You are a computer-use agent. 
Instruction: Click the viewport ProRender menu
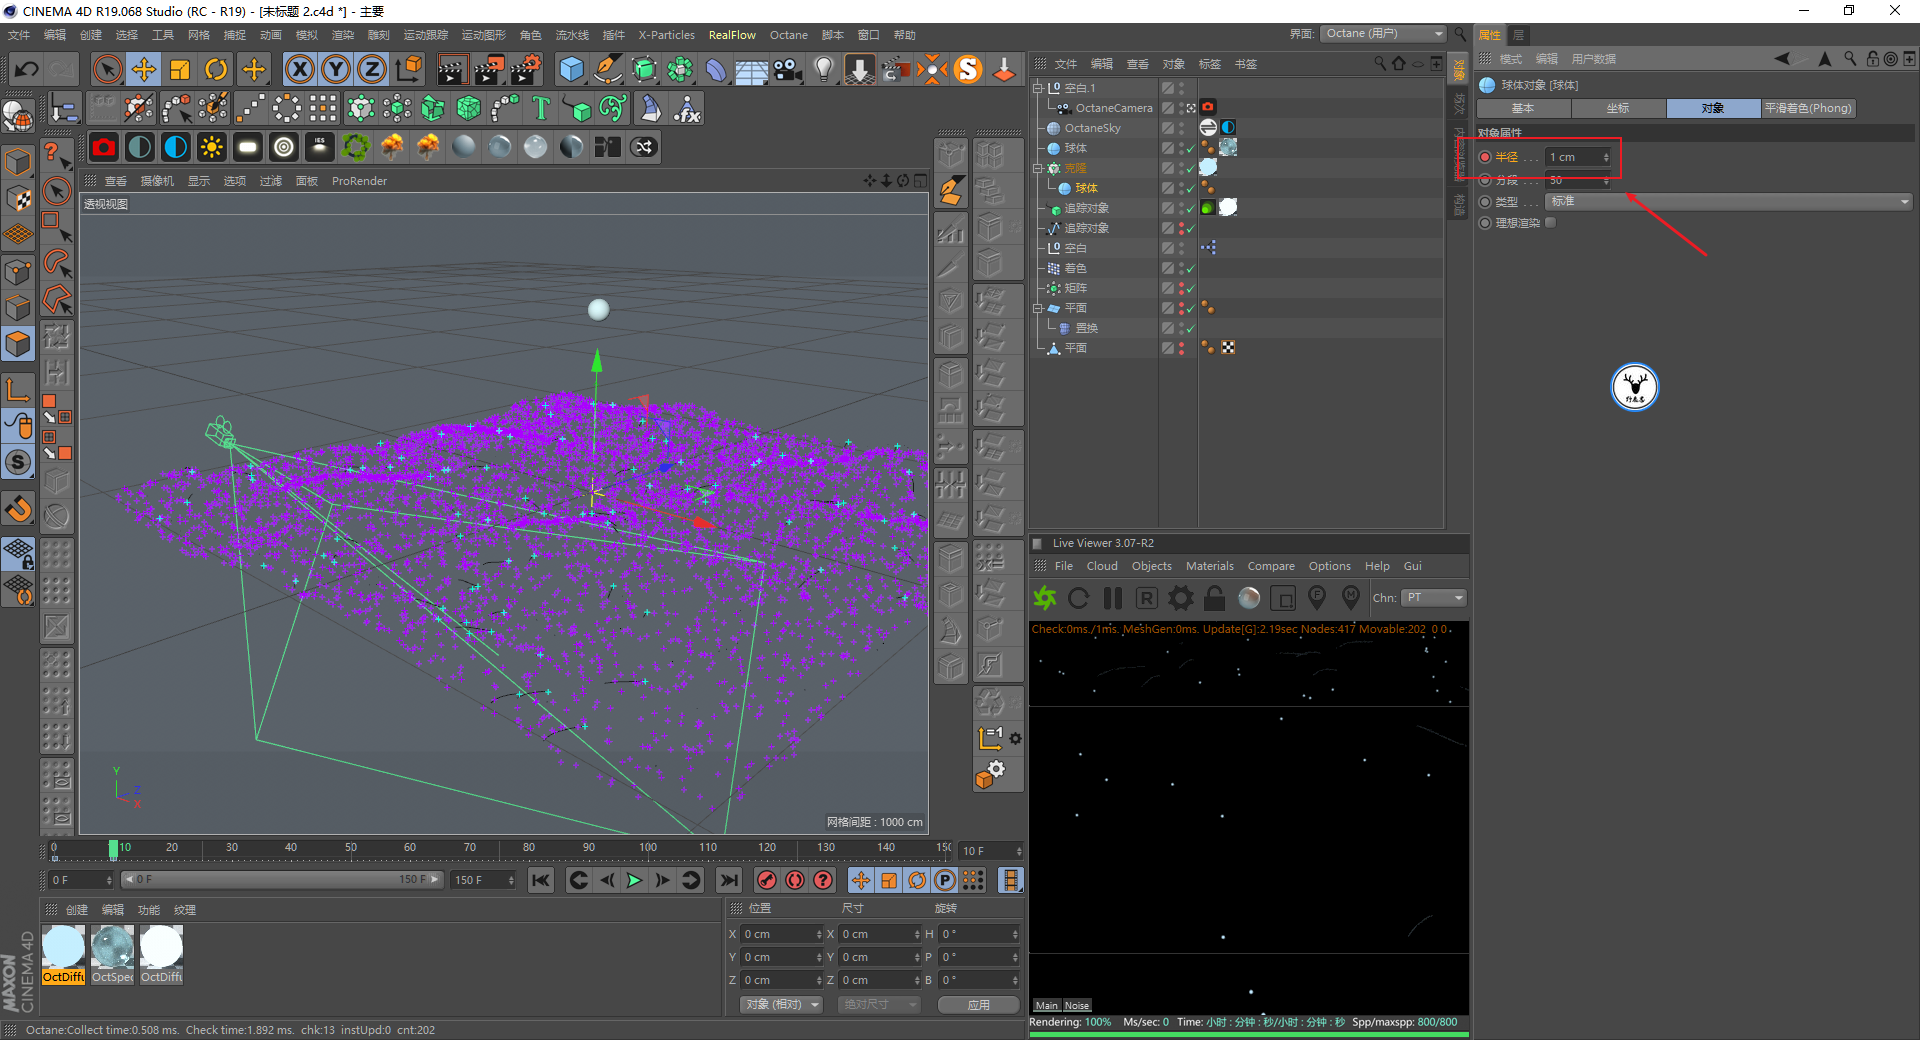pos(359,181)
